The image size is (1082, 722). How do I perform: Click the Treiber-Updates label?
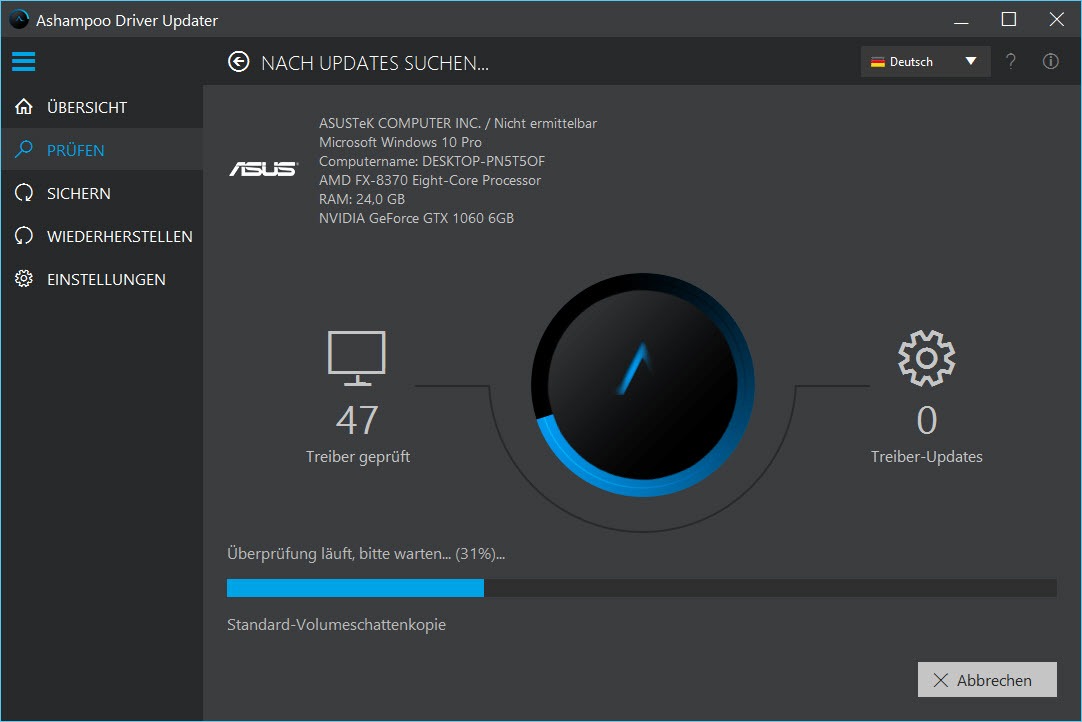(x=927, y=457)
